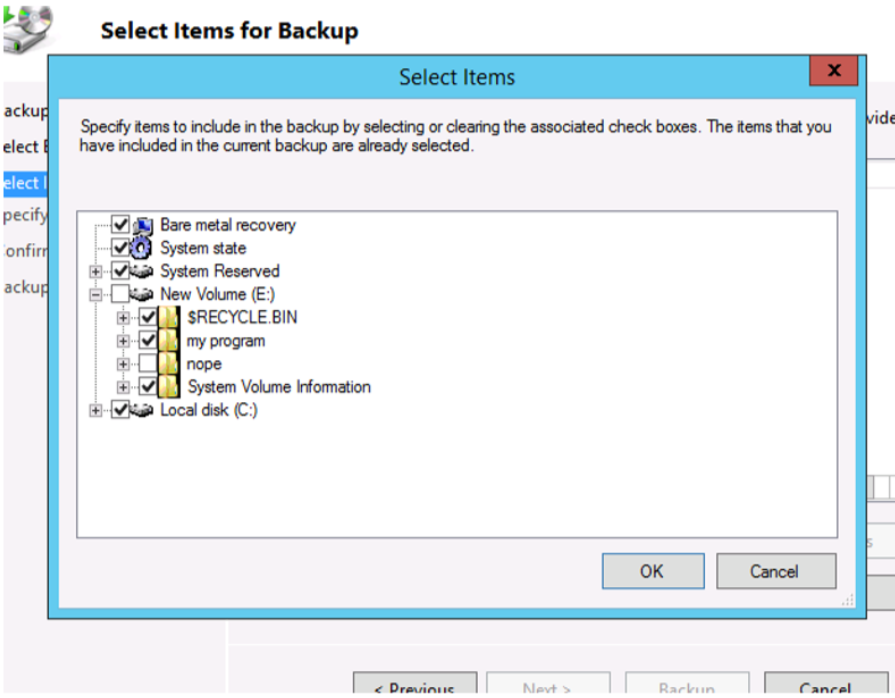Uncheck the System state checkbox
This screenshot has height=698, width=895.
(x=121, y=248)
